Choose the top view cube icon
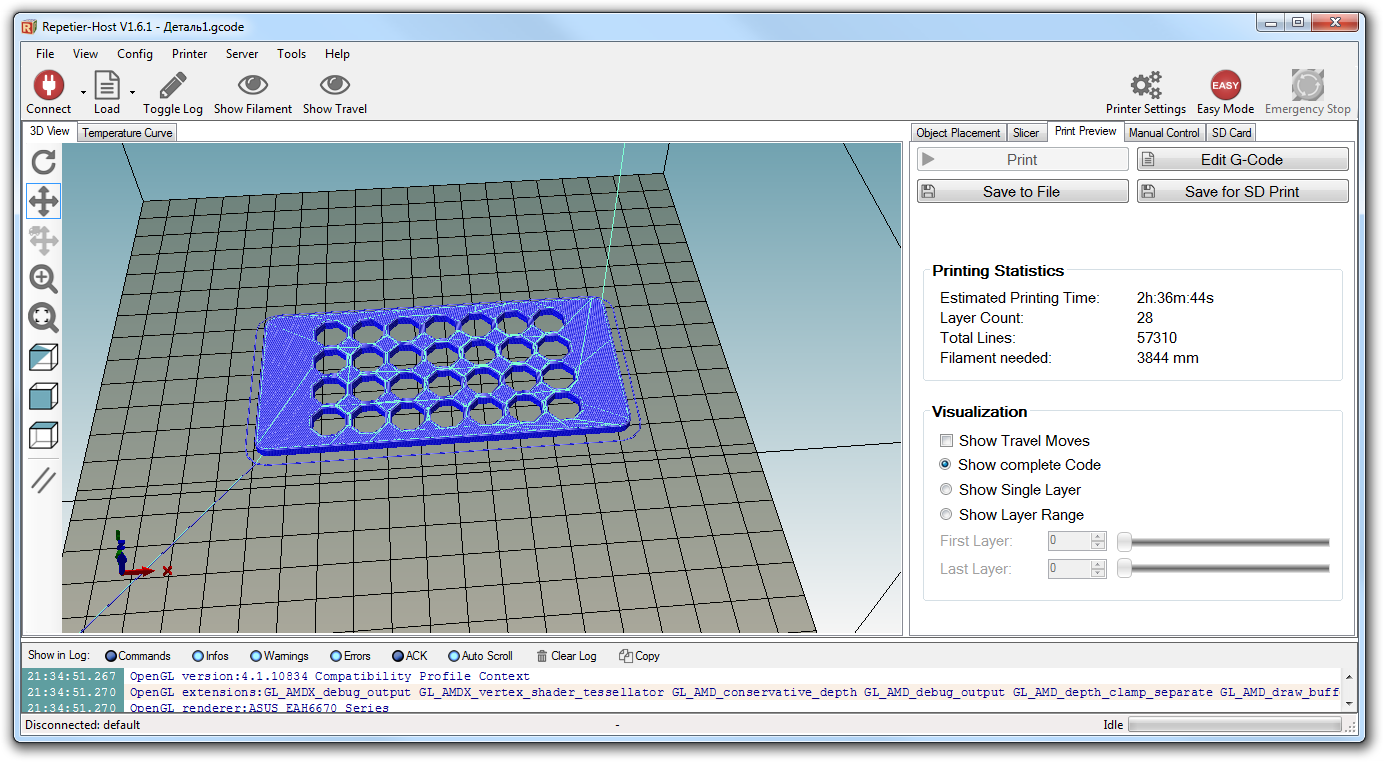 pyautogui.click(x=43, y=435)
